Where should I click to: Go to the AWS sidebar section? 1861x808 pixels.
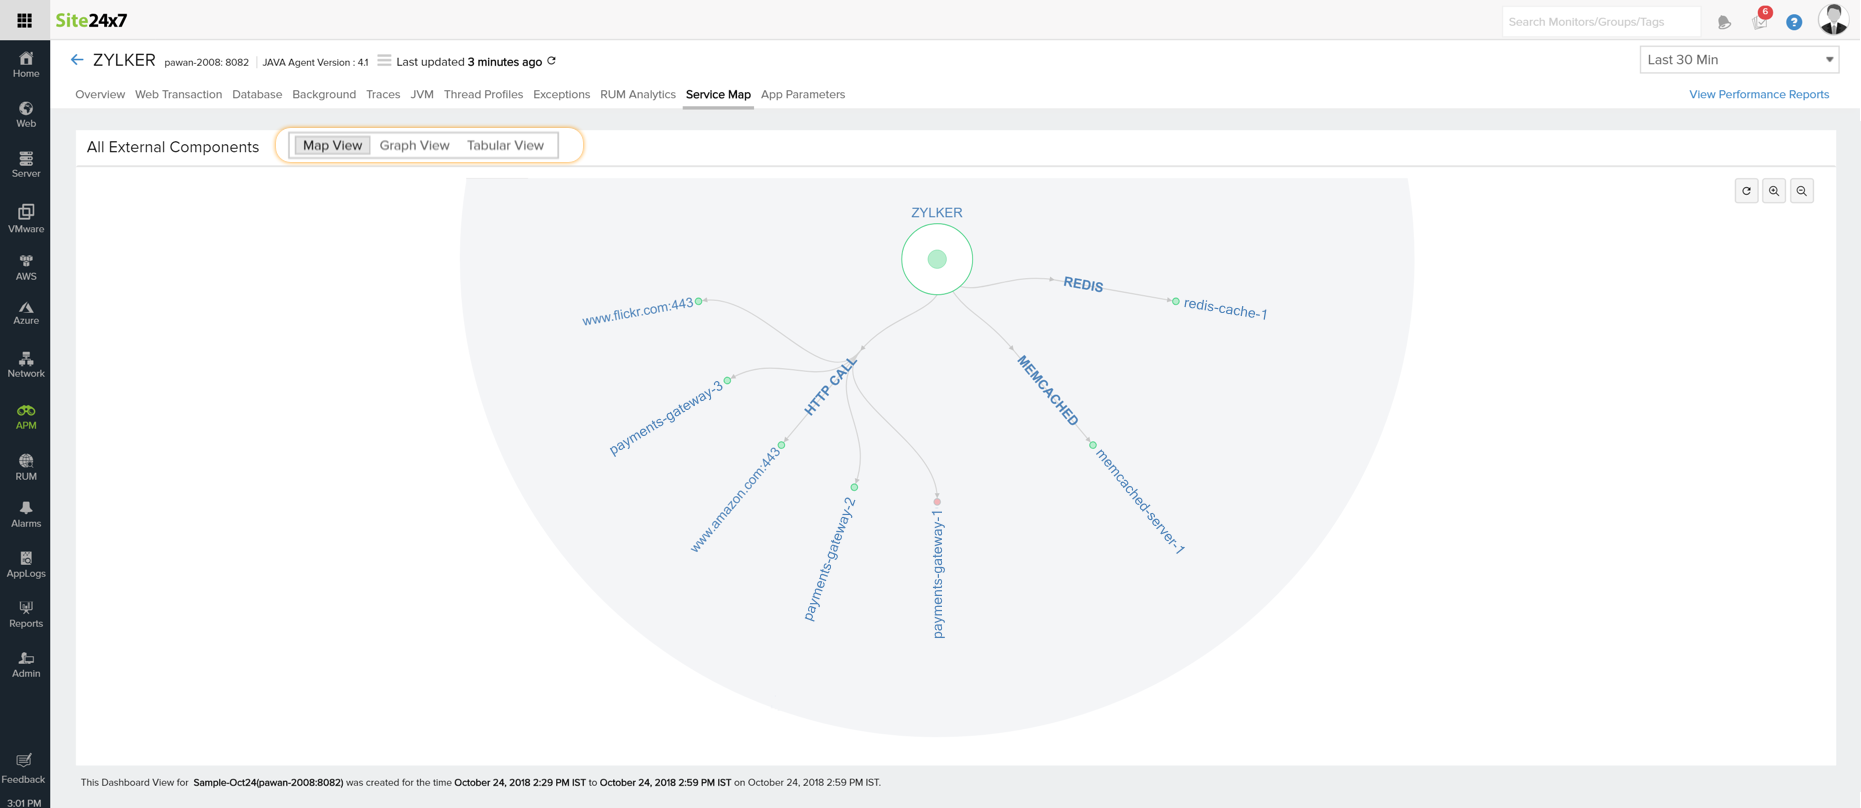pos(26,267)
